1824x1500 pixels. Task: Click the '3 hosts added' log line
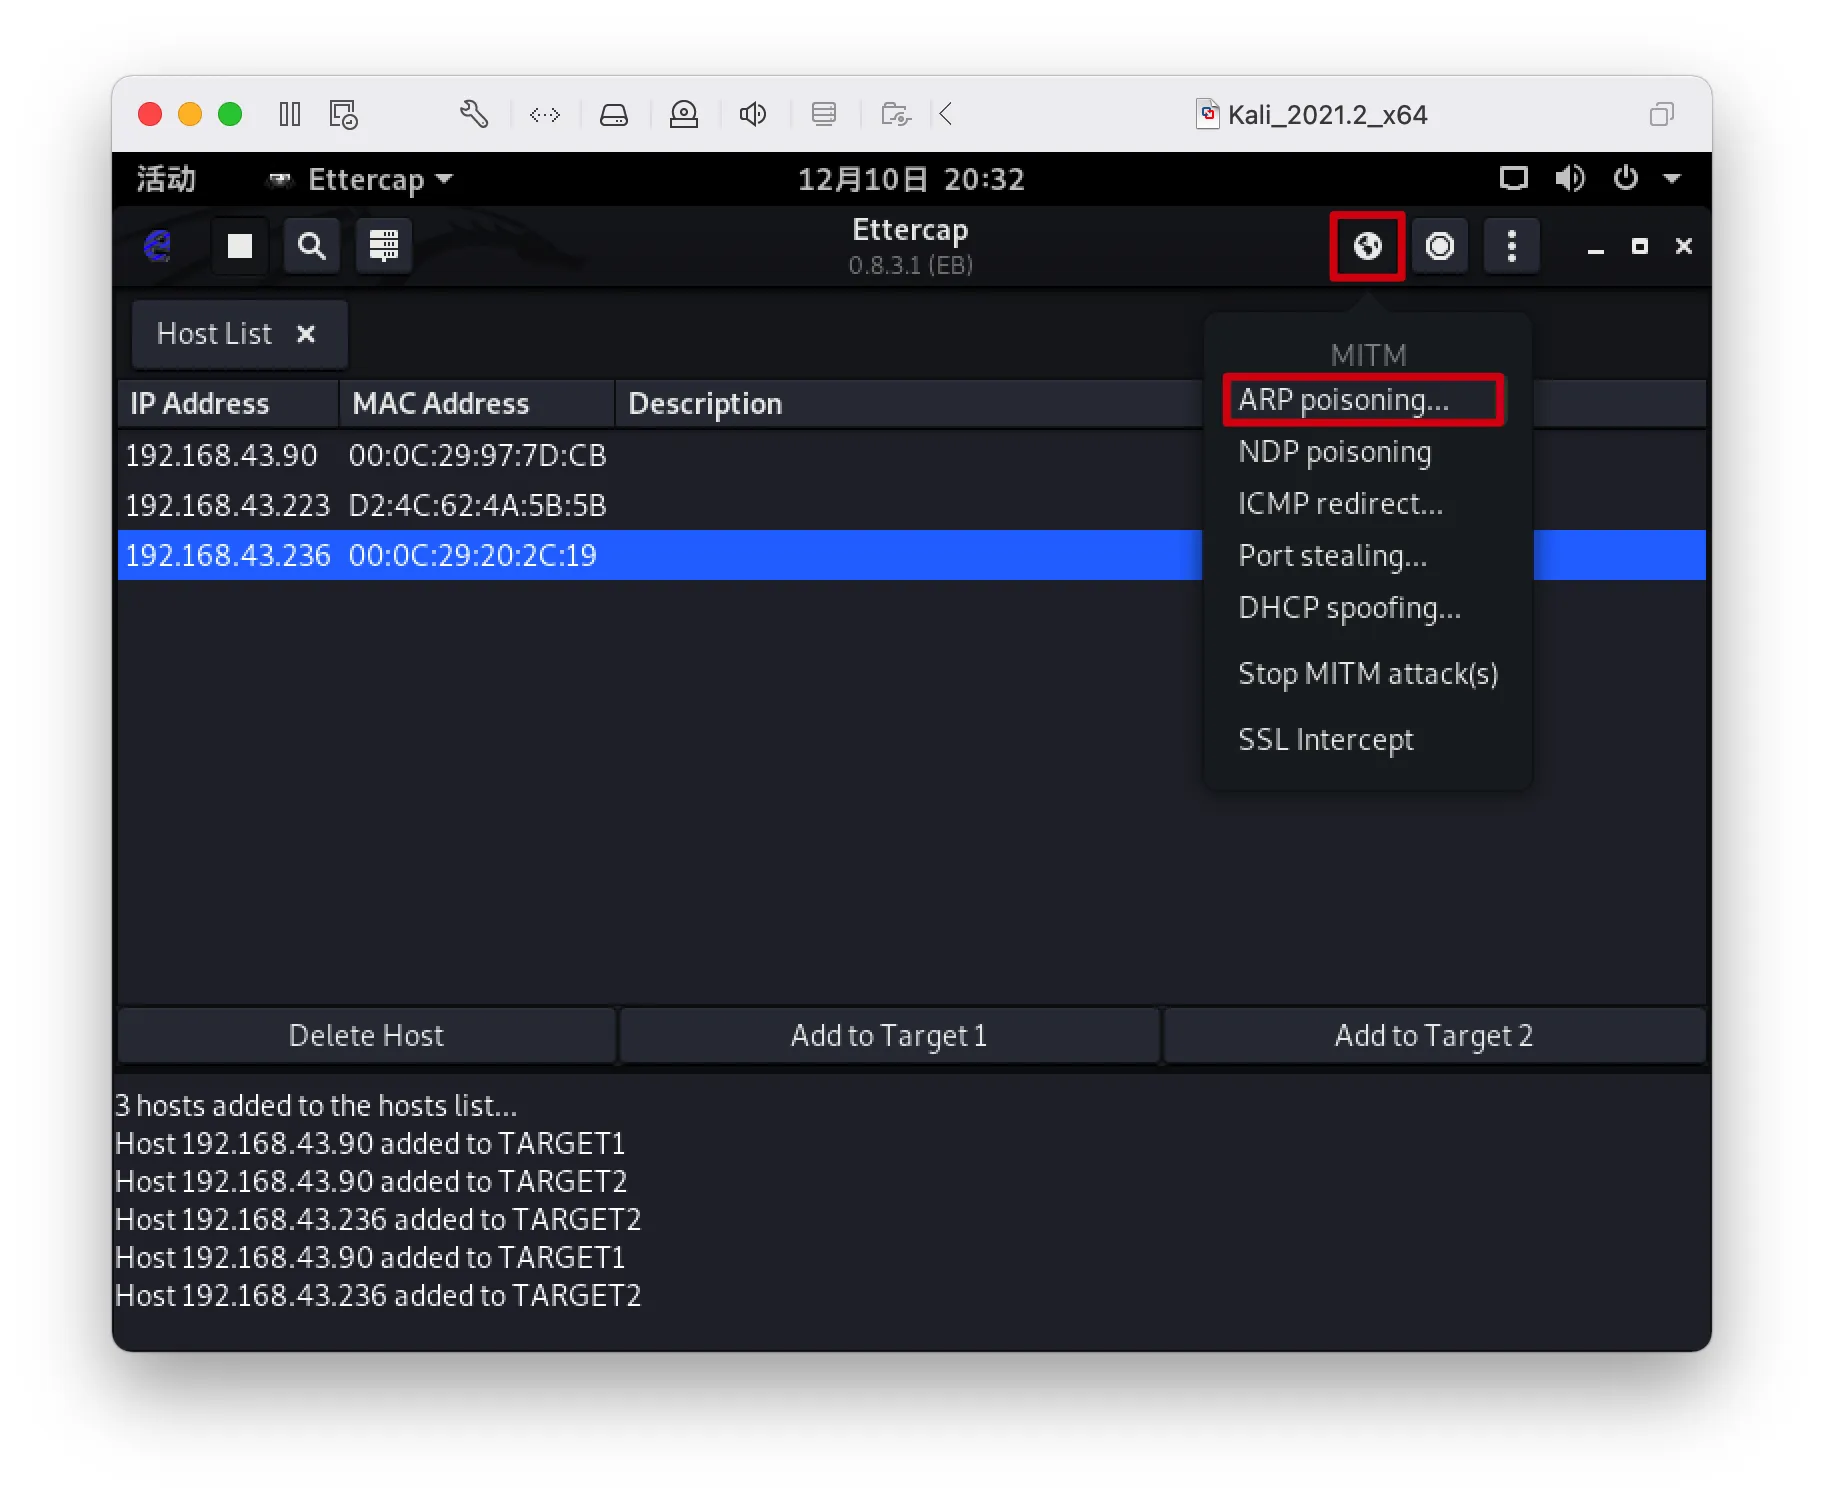[x=316, y=1105]
